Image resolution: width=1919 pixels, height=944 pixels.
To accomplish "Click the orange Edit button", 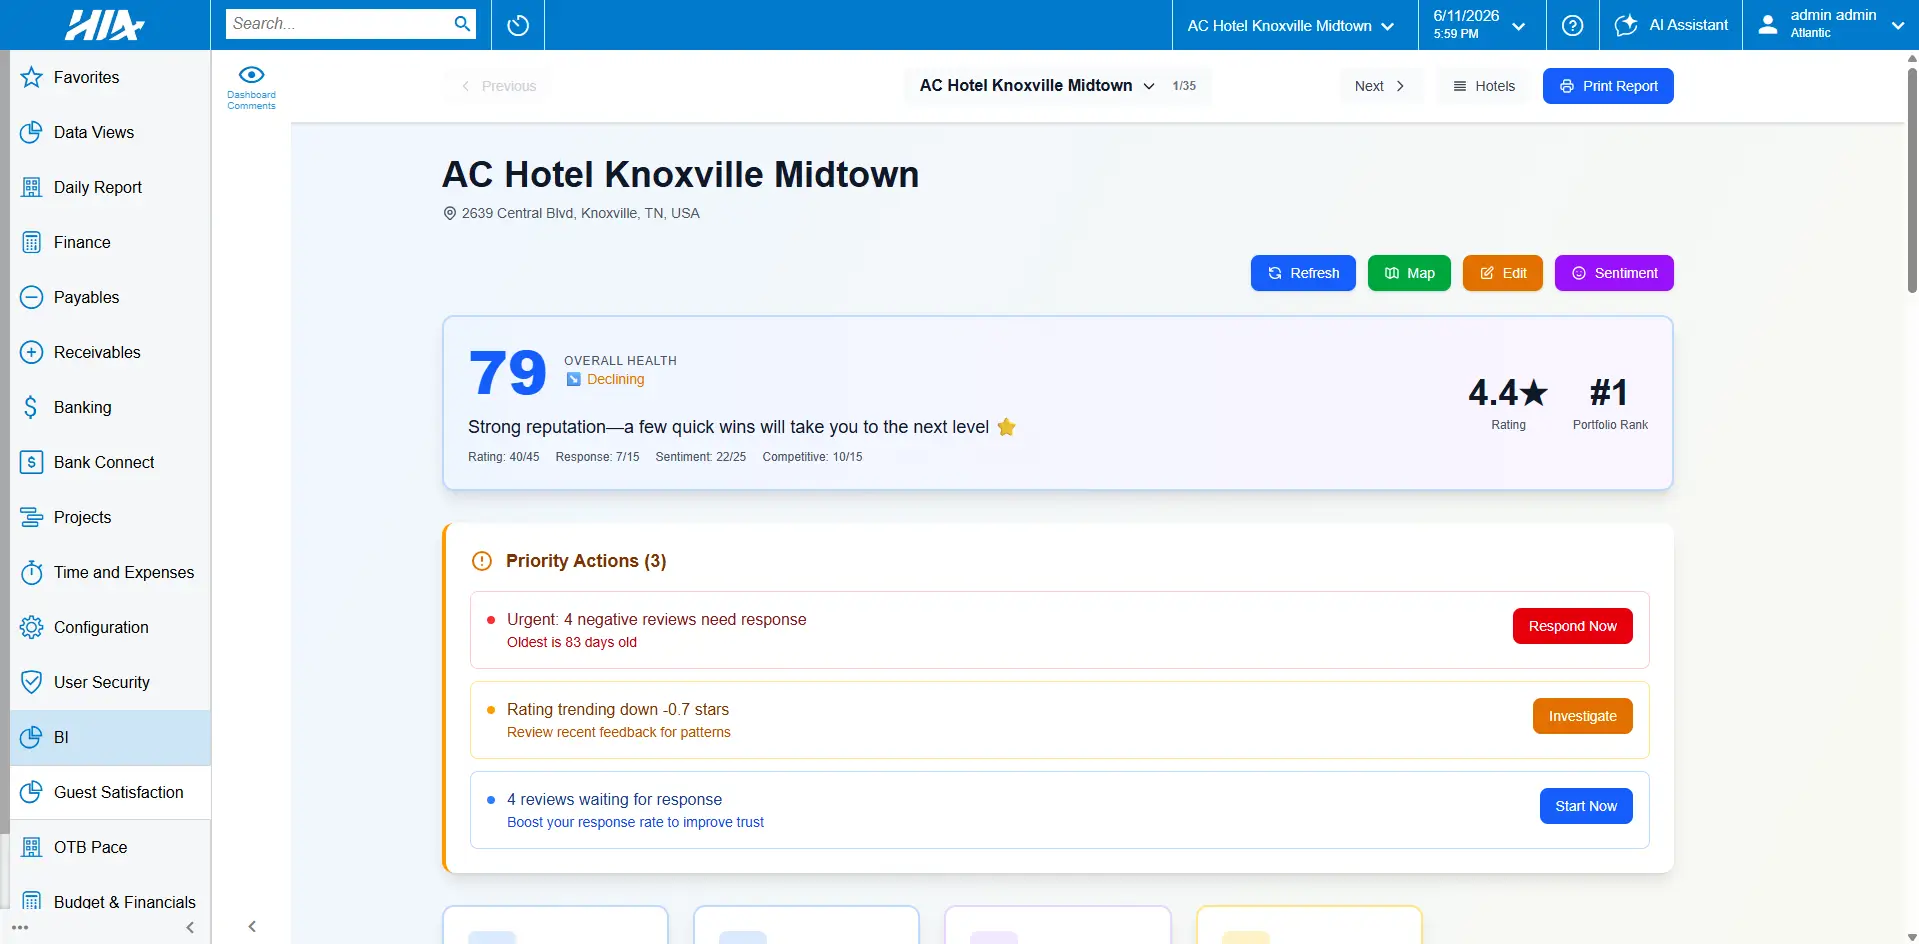I will point(1502,273).
